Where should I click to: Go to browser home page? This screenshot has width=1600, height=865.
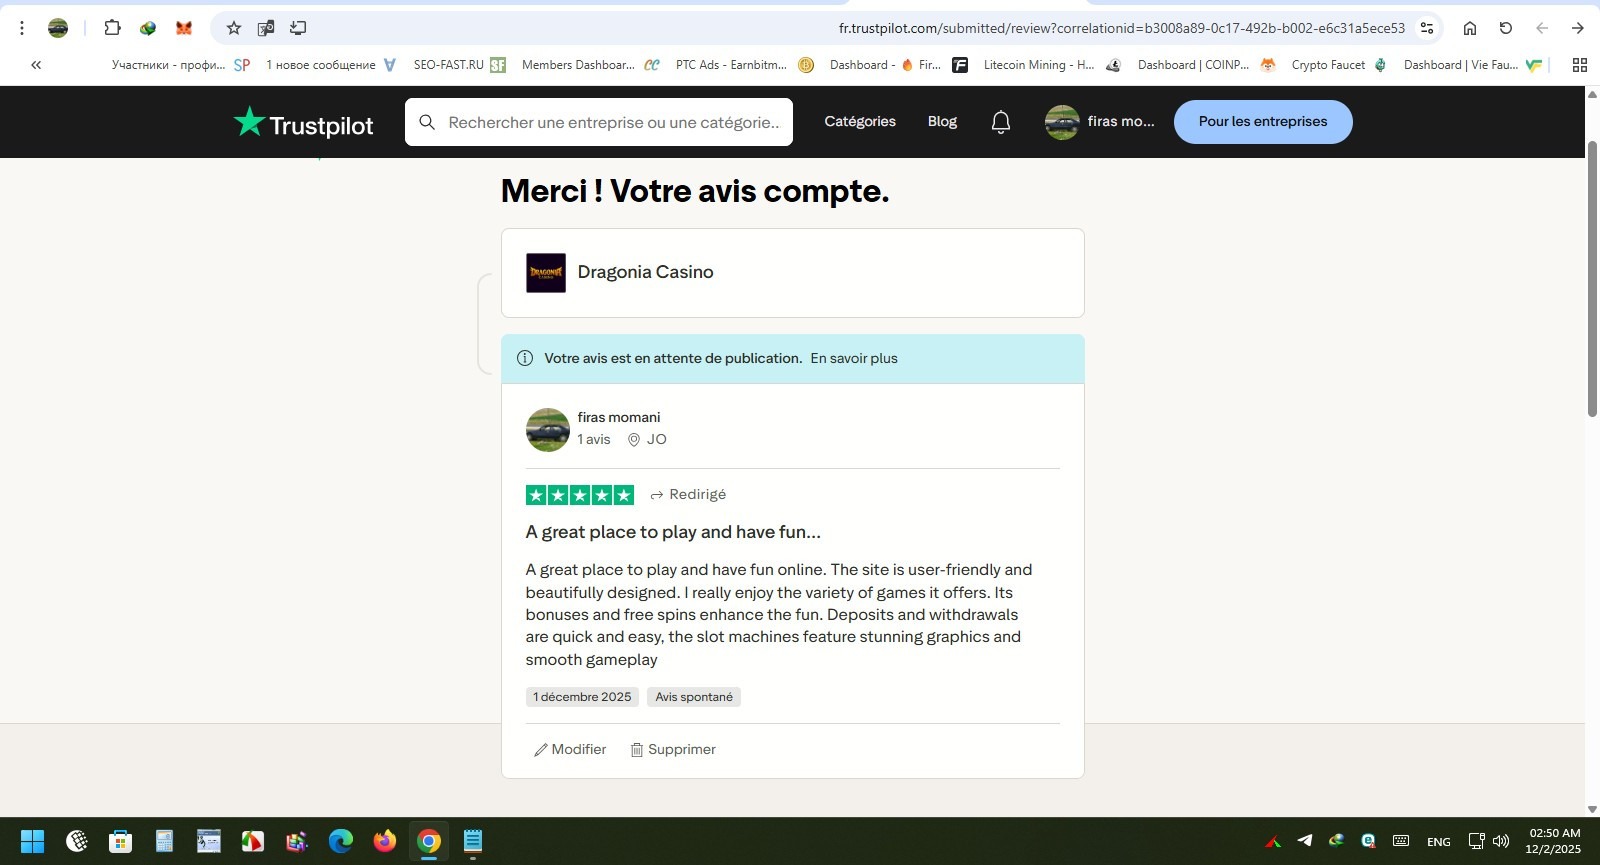pos(1470,28)
